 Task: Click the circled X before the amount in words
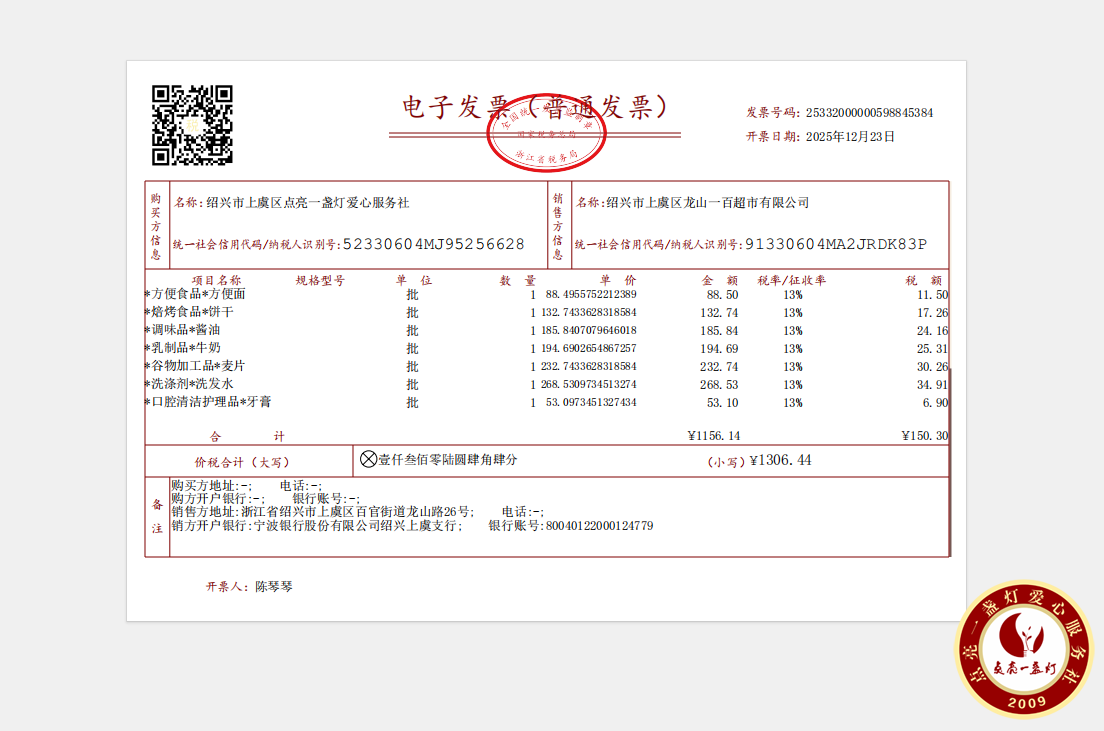point(368,459)
